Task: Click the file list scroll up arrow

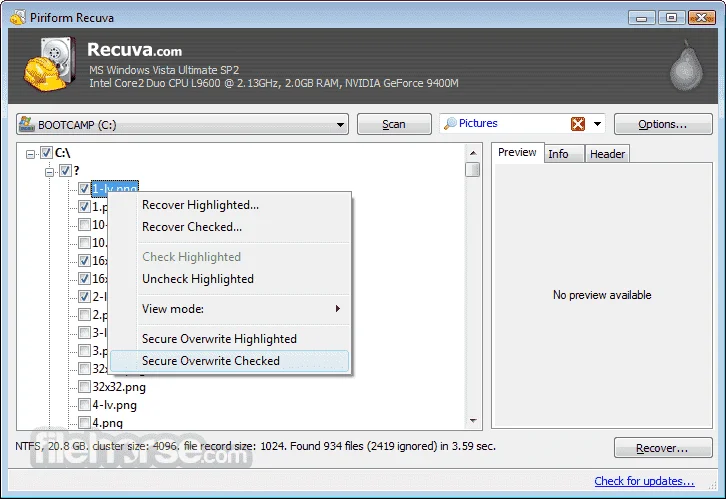Action: (x=473, y=153)
